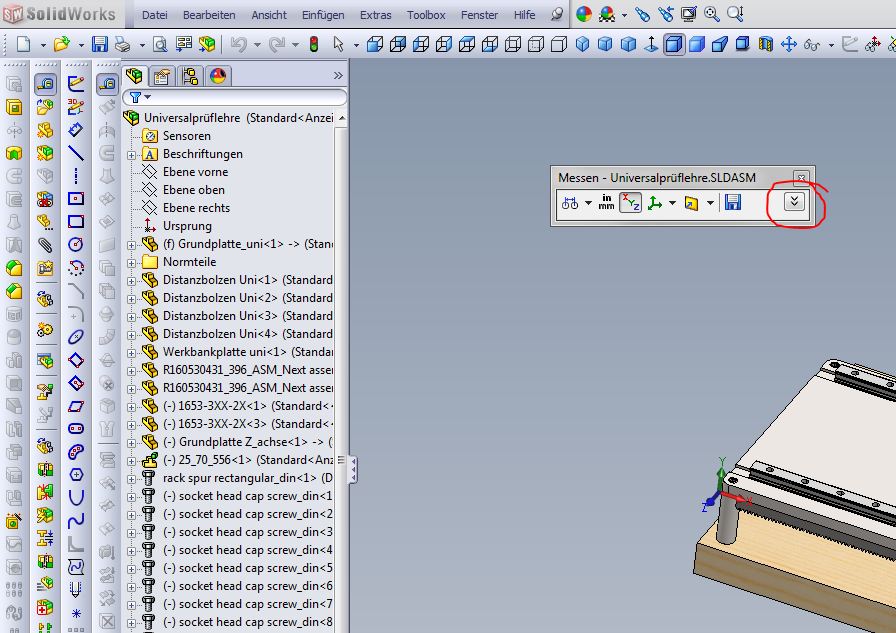This screenshot has height=633, width=896.
Task: Click the coordinate system icon in Messen dialog
Action: click(x=655, y=203)
